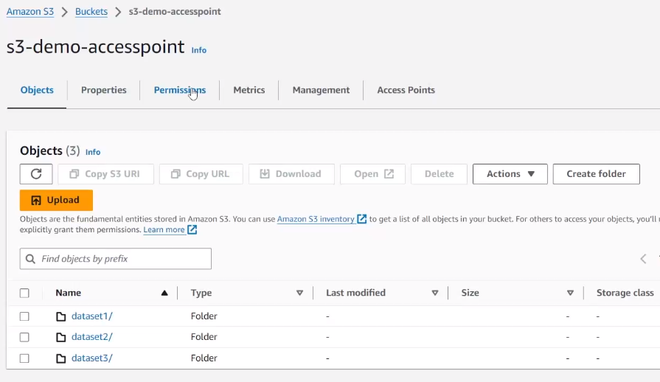Click Create folder button
660x382 pixels.
[596, 174]
